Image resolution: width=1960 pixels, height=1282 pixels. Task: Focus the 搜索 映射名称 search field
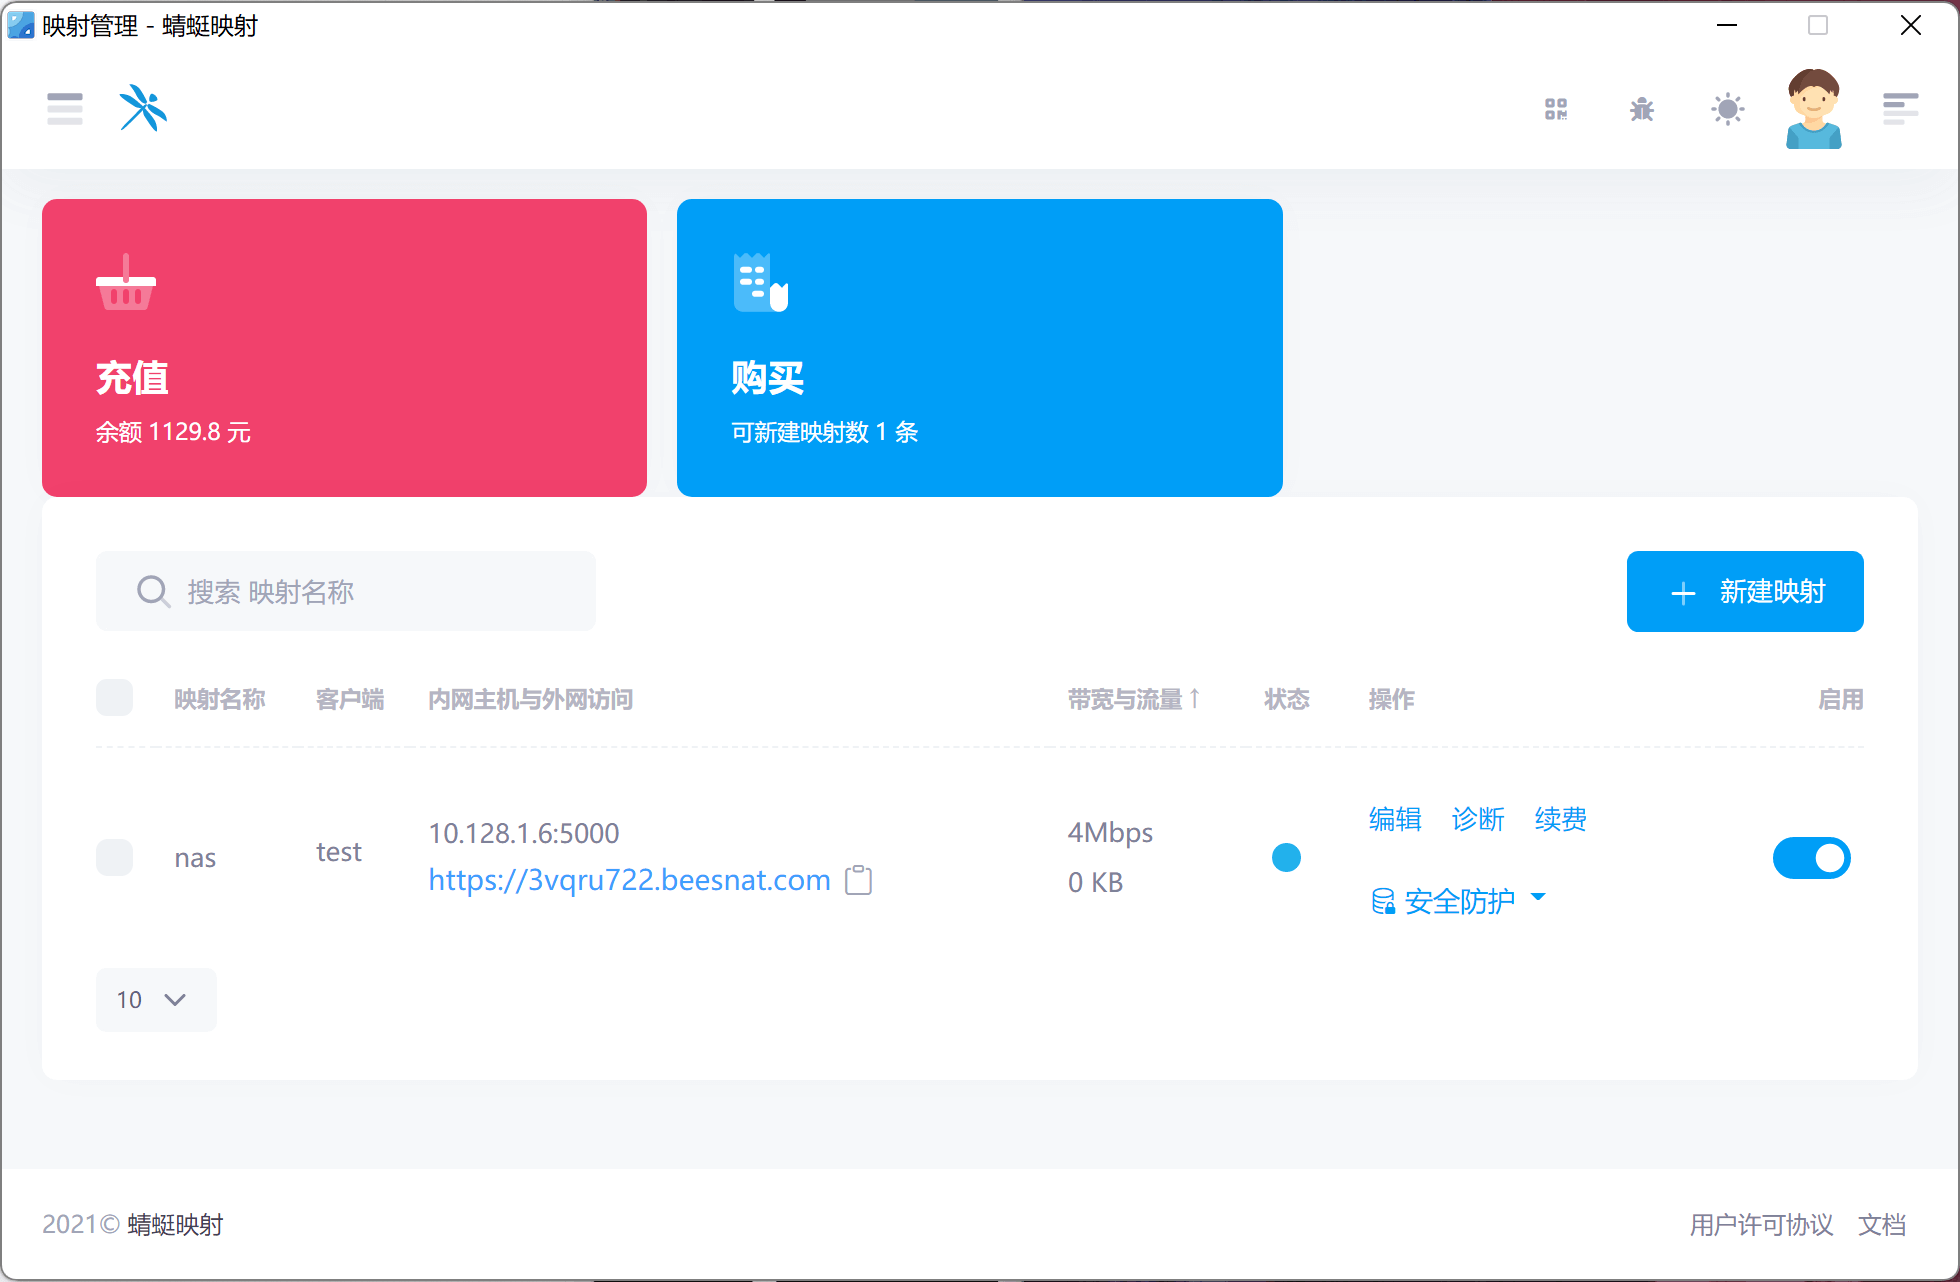[x=346, y=591]
